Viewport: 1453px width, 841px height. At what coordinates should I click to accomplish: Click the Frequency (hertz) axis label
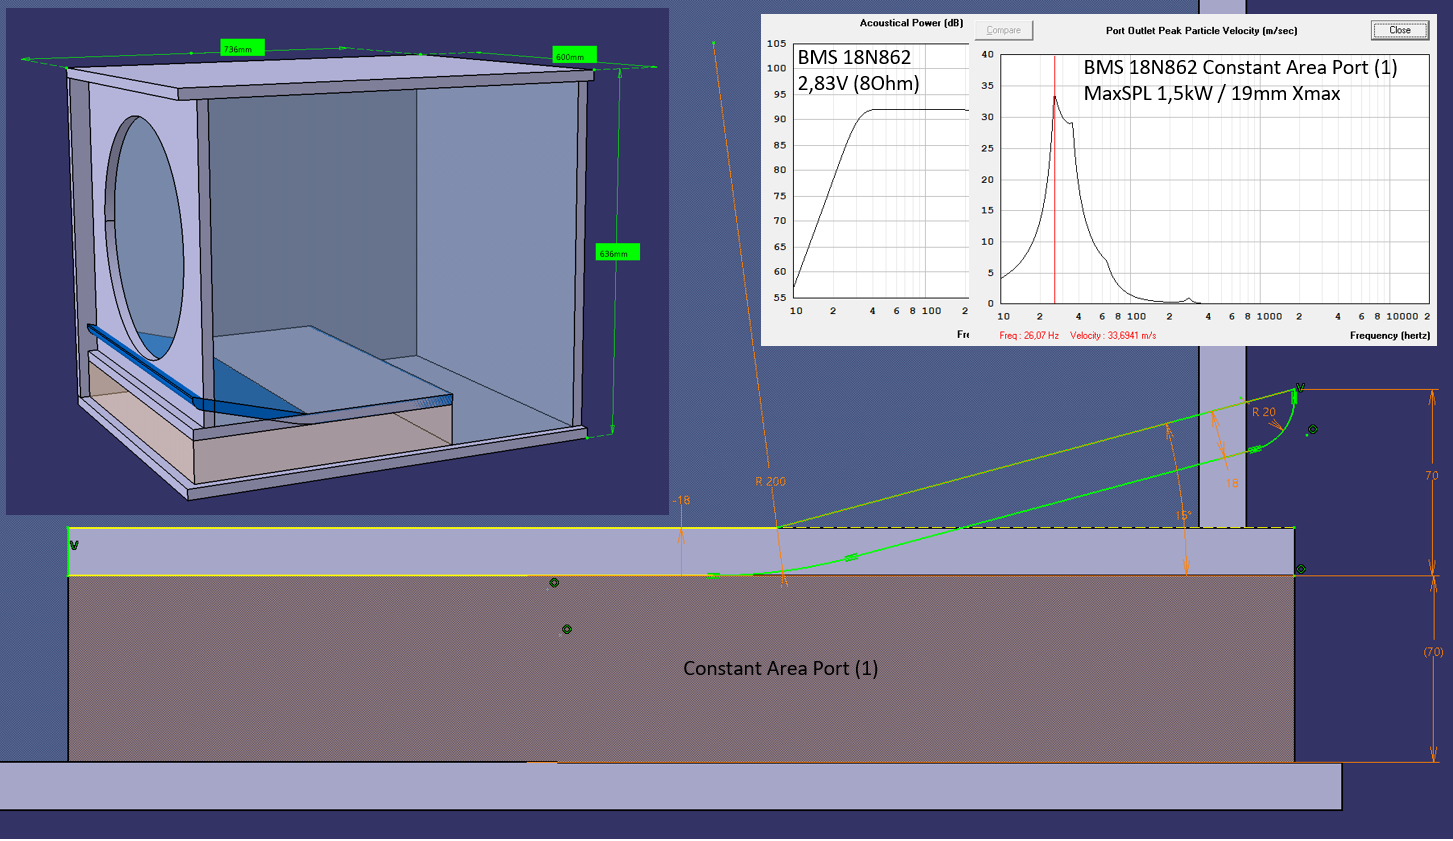pos(1390,335)
